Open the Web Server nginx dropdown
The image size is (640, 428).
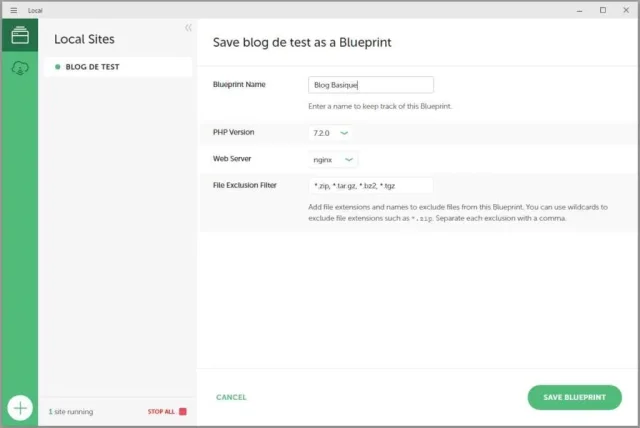[x=333, y=158]
